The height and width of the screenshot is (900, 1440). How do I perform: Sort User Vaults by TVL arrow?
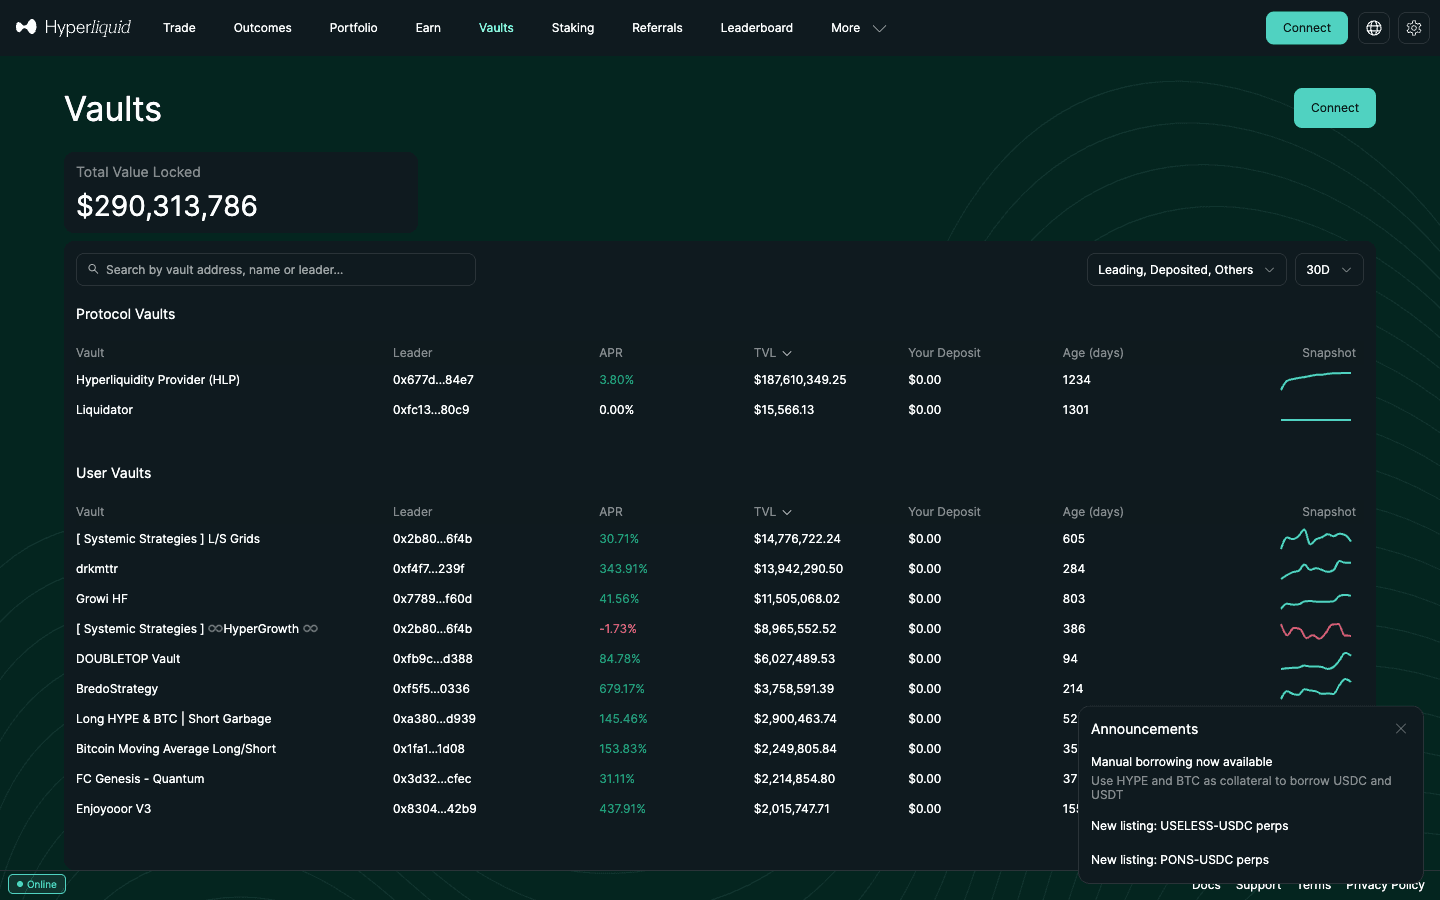787,512
